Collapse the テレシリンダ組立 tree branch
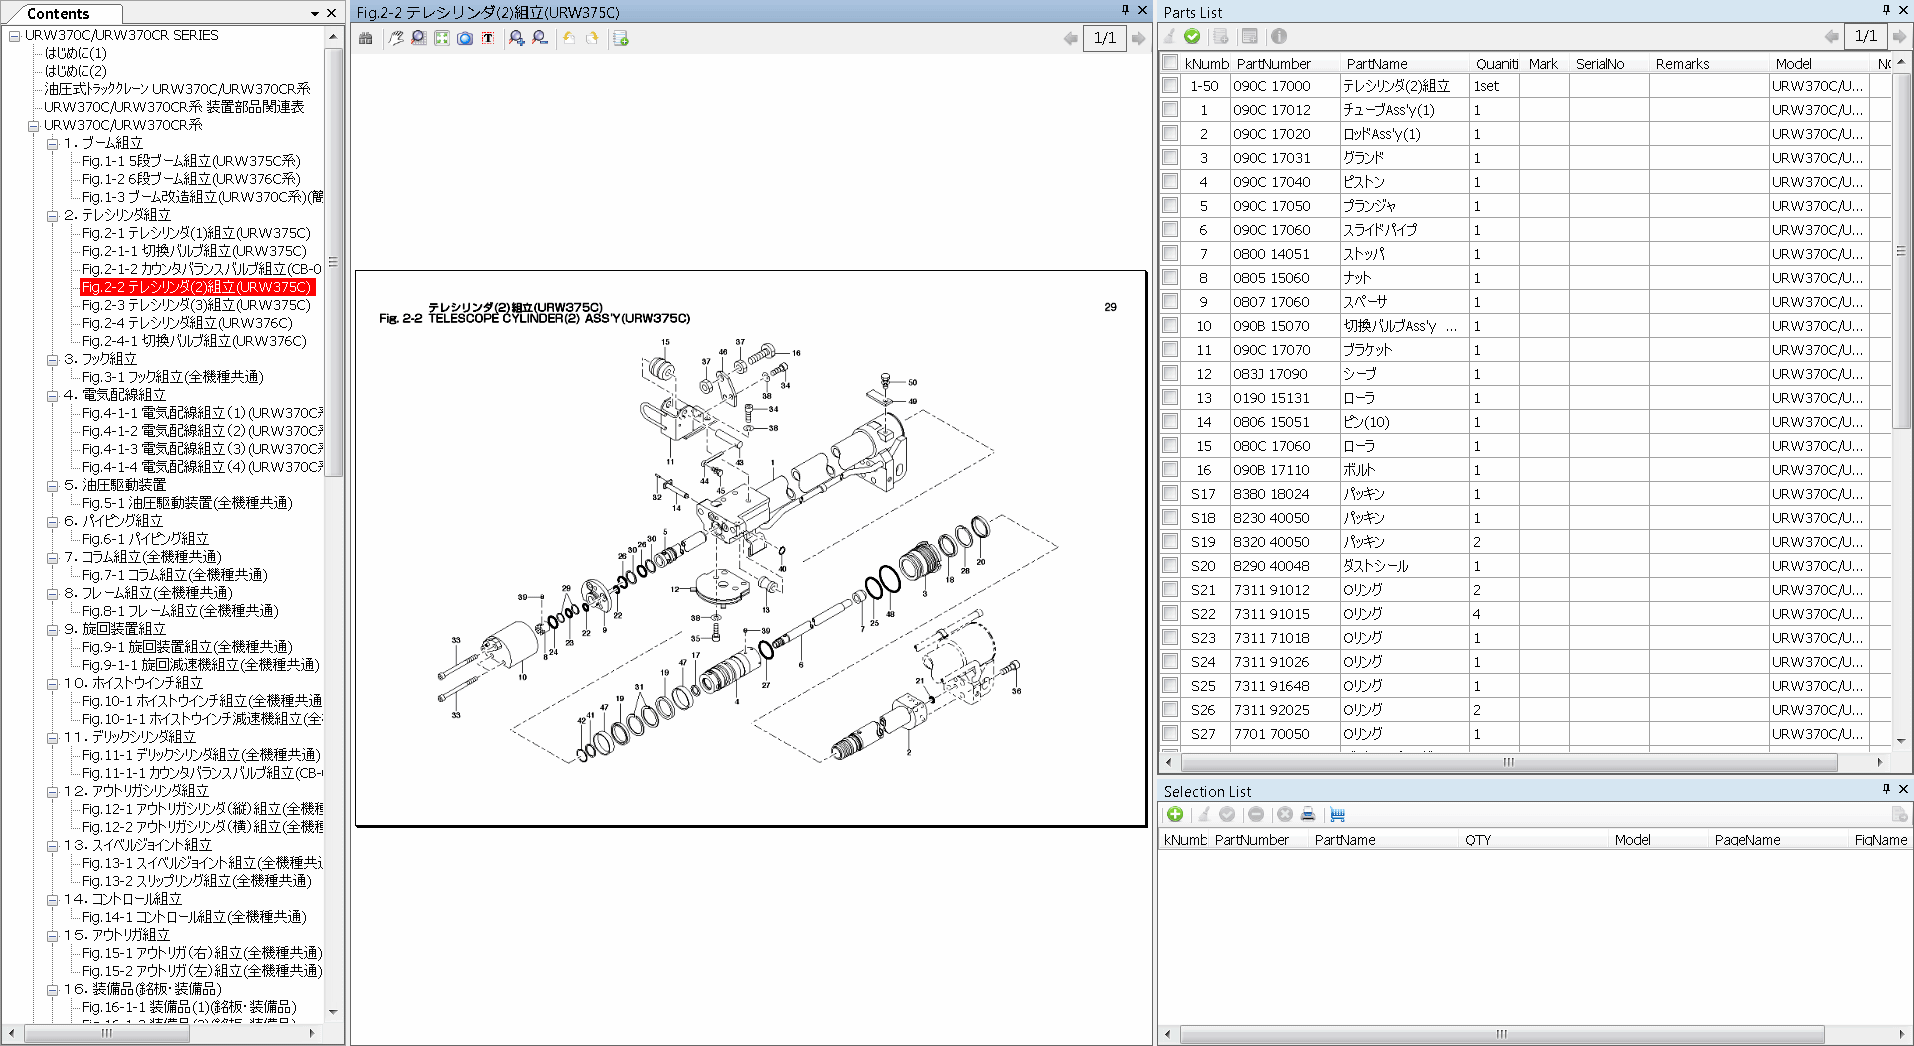The image size is (1914, 1046). (54, 214)
